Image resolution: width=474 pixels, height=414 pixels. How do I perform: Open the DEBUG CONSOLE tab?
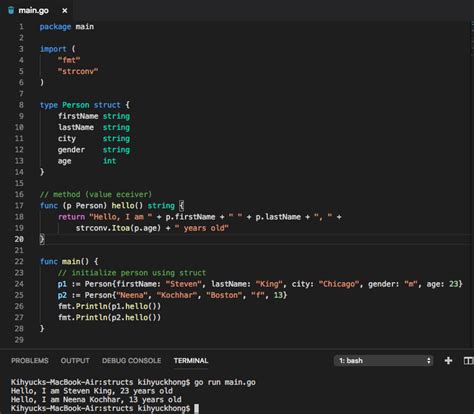131,361
